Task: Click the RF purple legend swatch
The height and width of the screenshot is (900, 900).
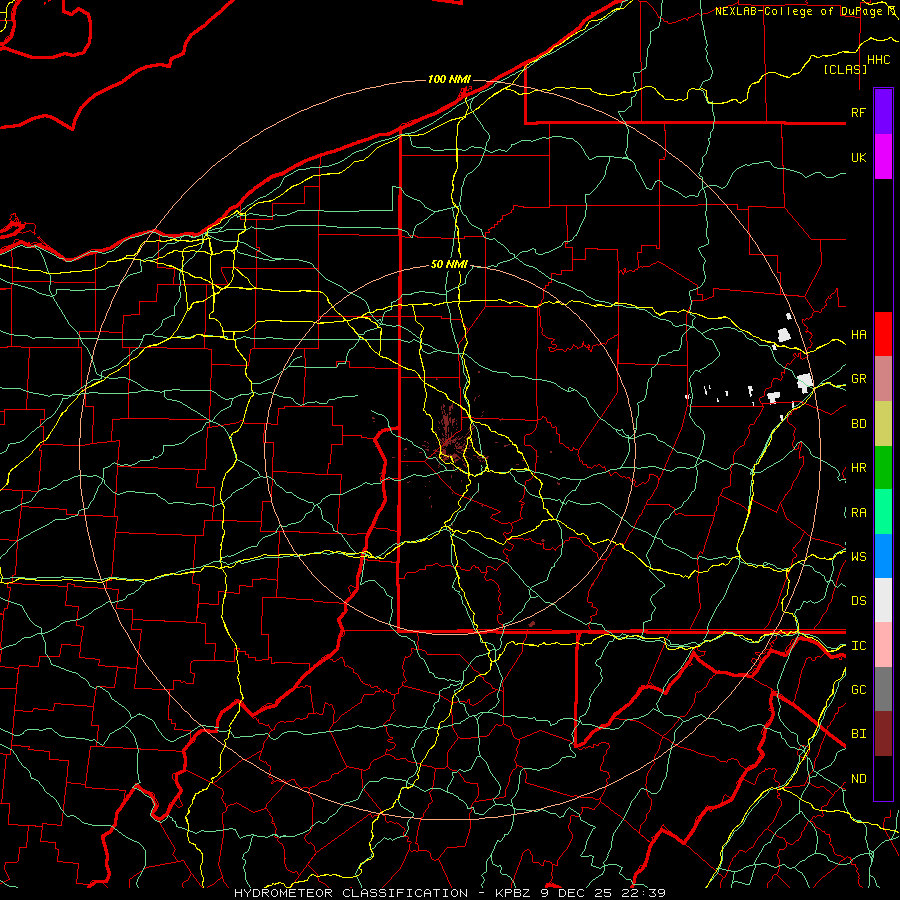Action: (883, 112)
